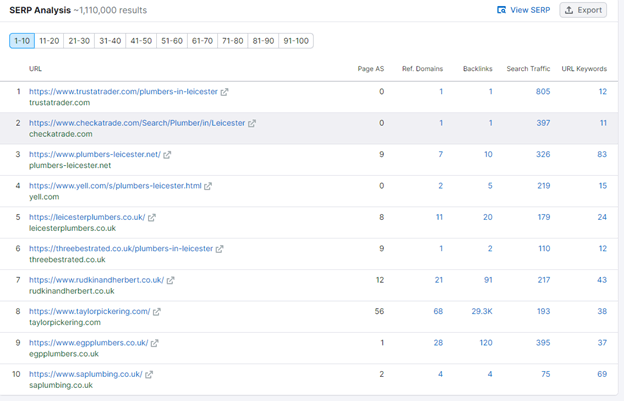Open external link icon for saplumbing.co.uk URL
Viewport: 624px width, 401px height.
(149, 375)
